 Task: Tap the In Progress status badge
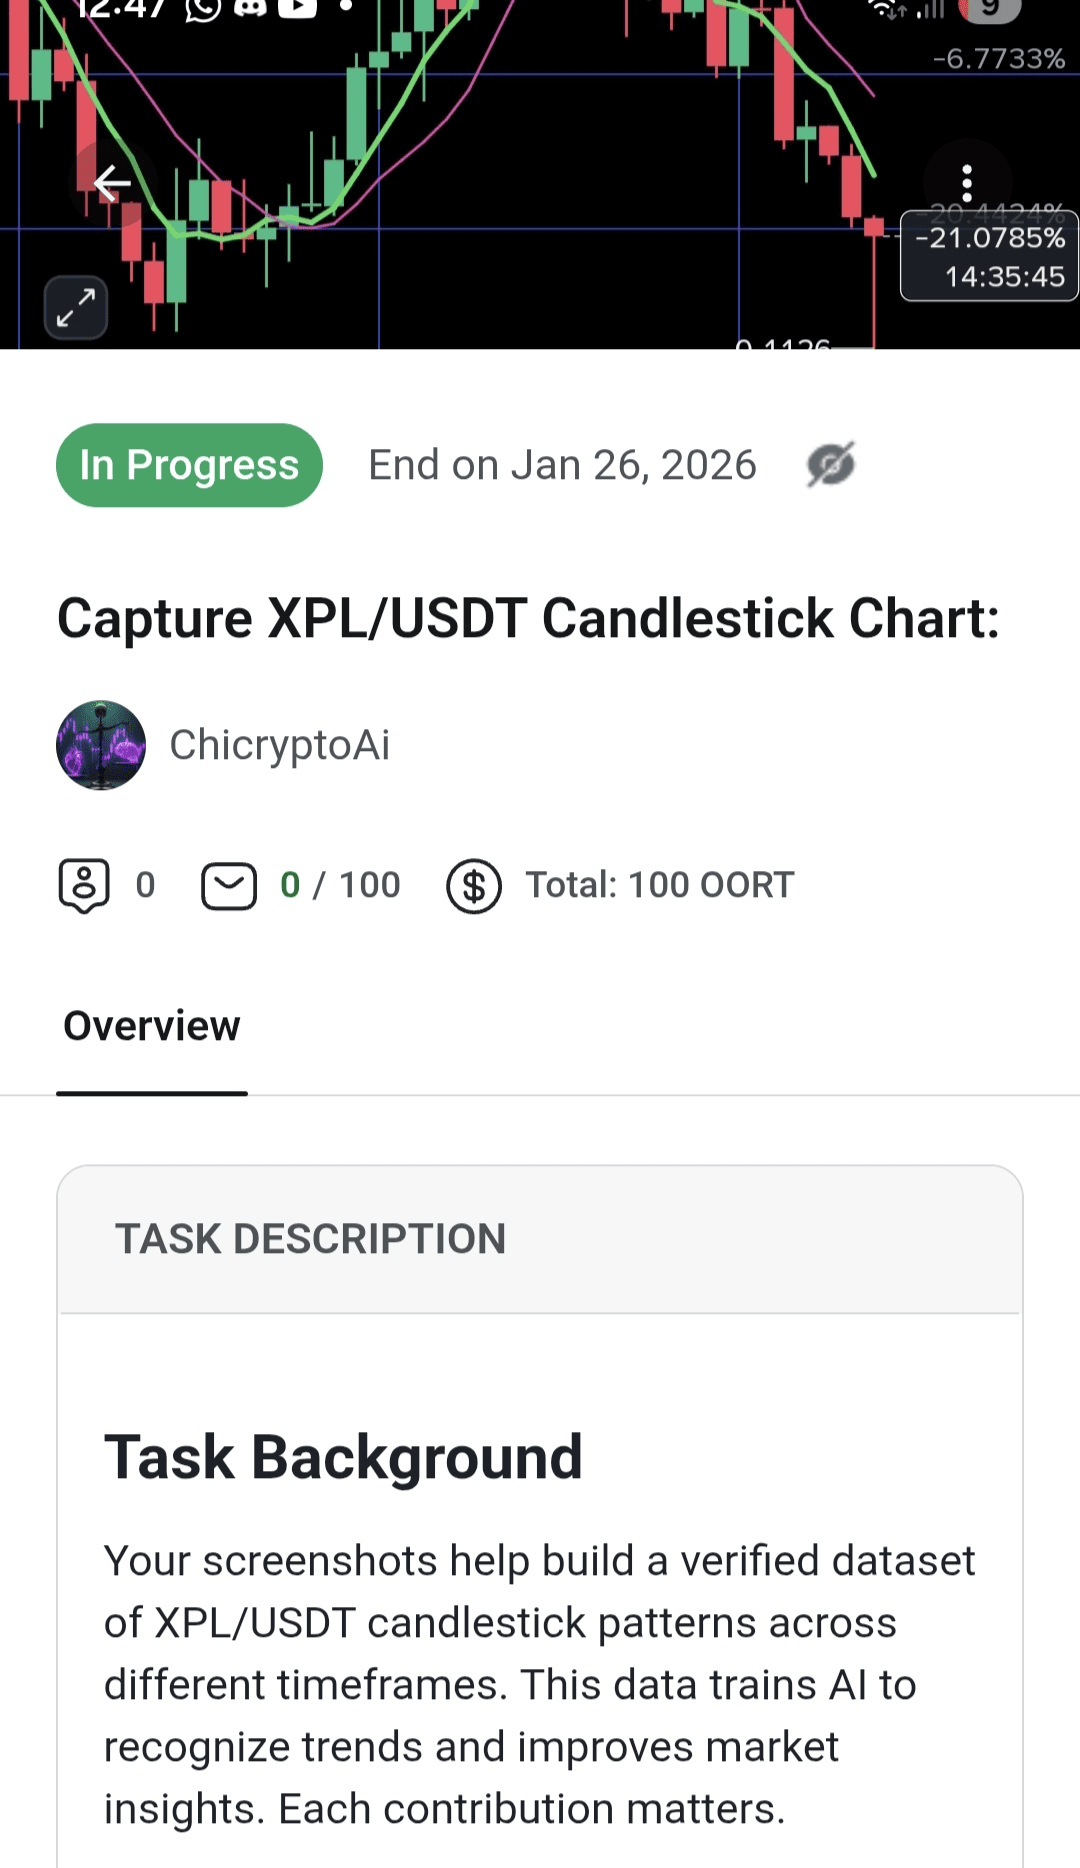189,465
